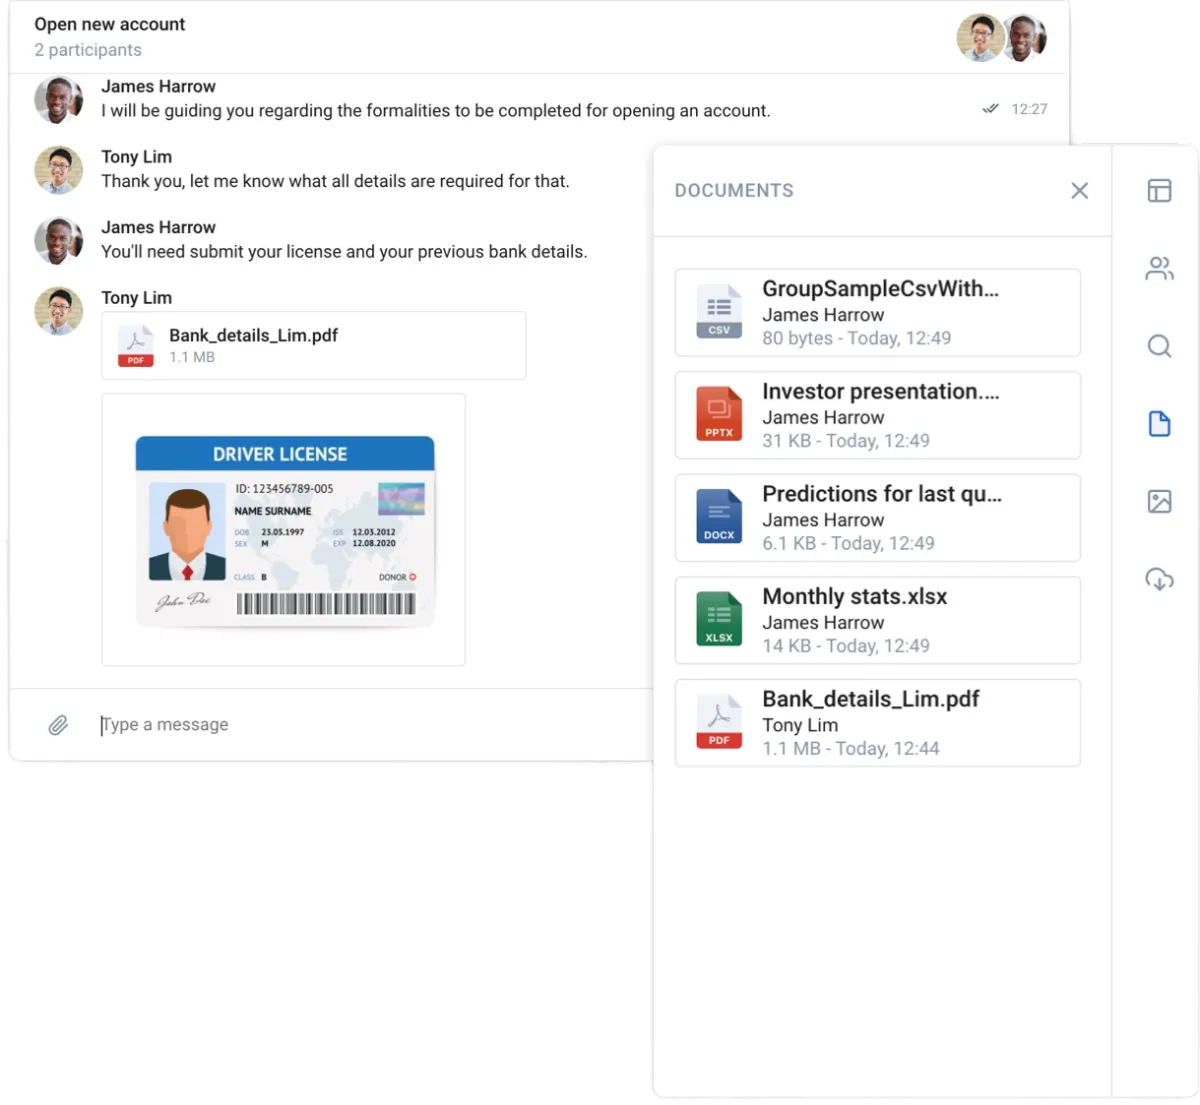This screenshot has height=1105, width=1200.
Task: Click the Type a message field
Action: click(370, 725)
